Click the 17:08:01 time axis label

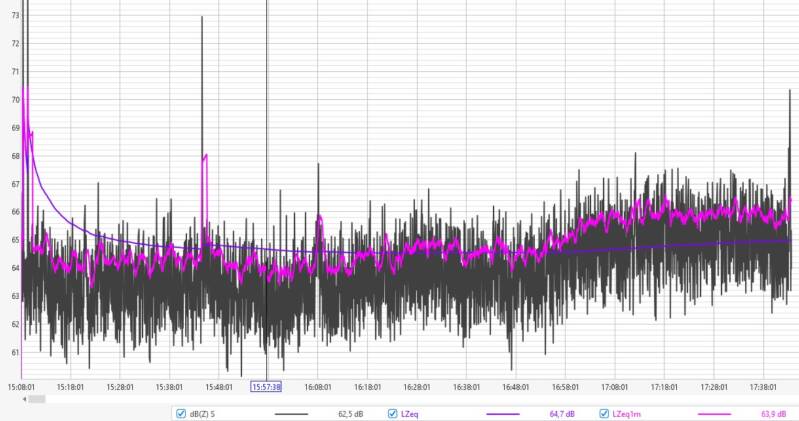point(615,387)
